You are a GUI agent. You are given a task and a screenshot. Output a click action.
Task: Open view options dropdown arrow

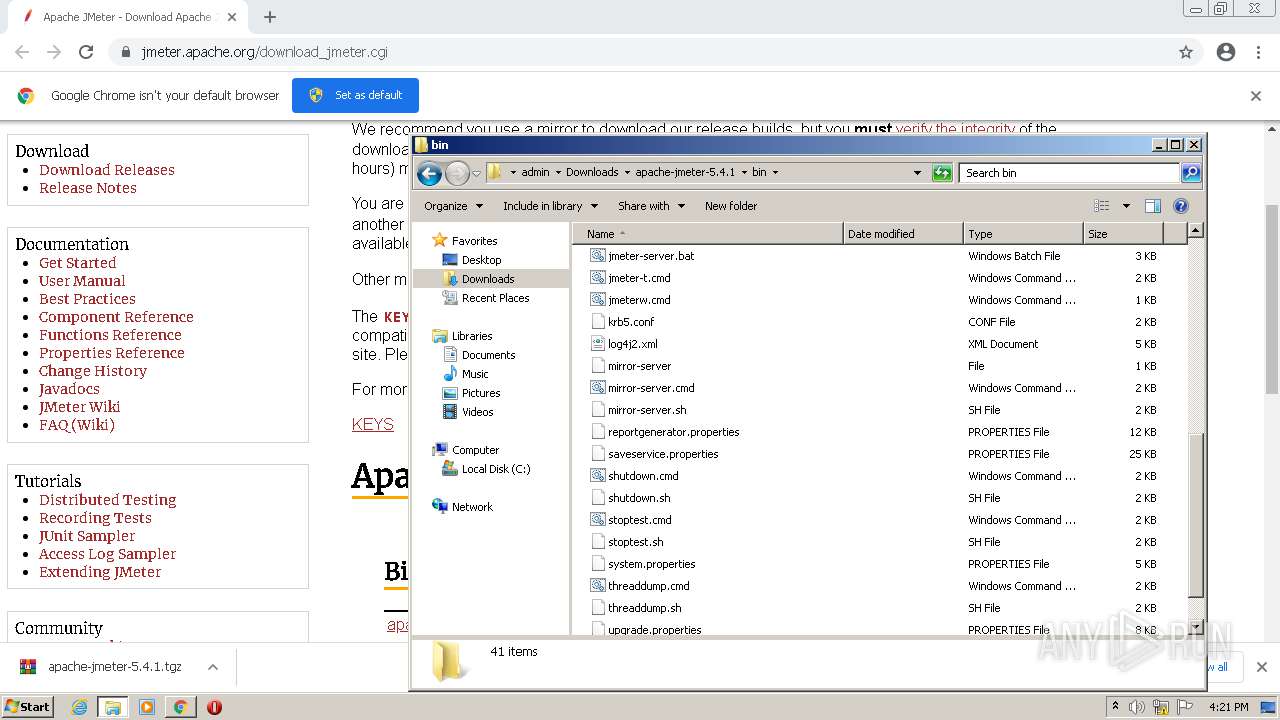point(1126,206)
